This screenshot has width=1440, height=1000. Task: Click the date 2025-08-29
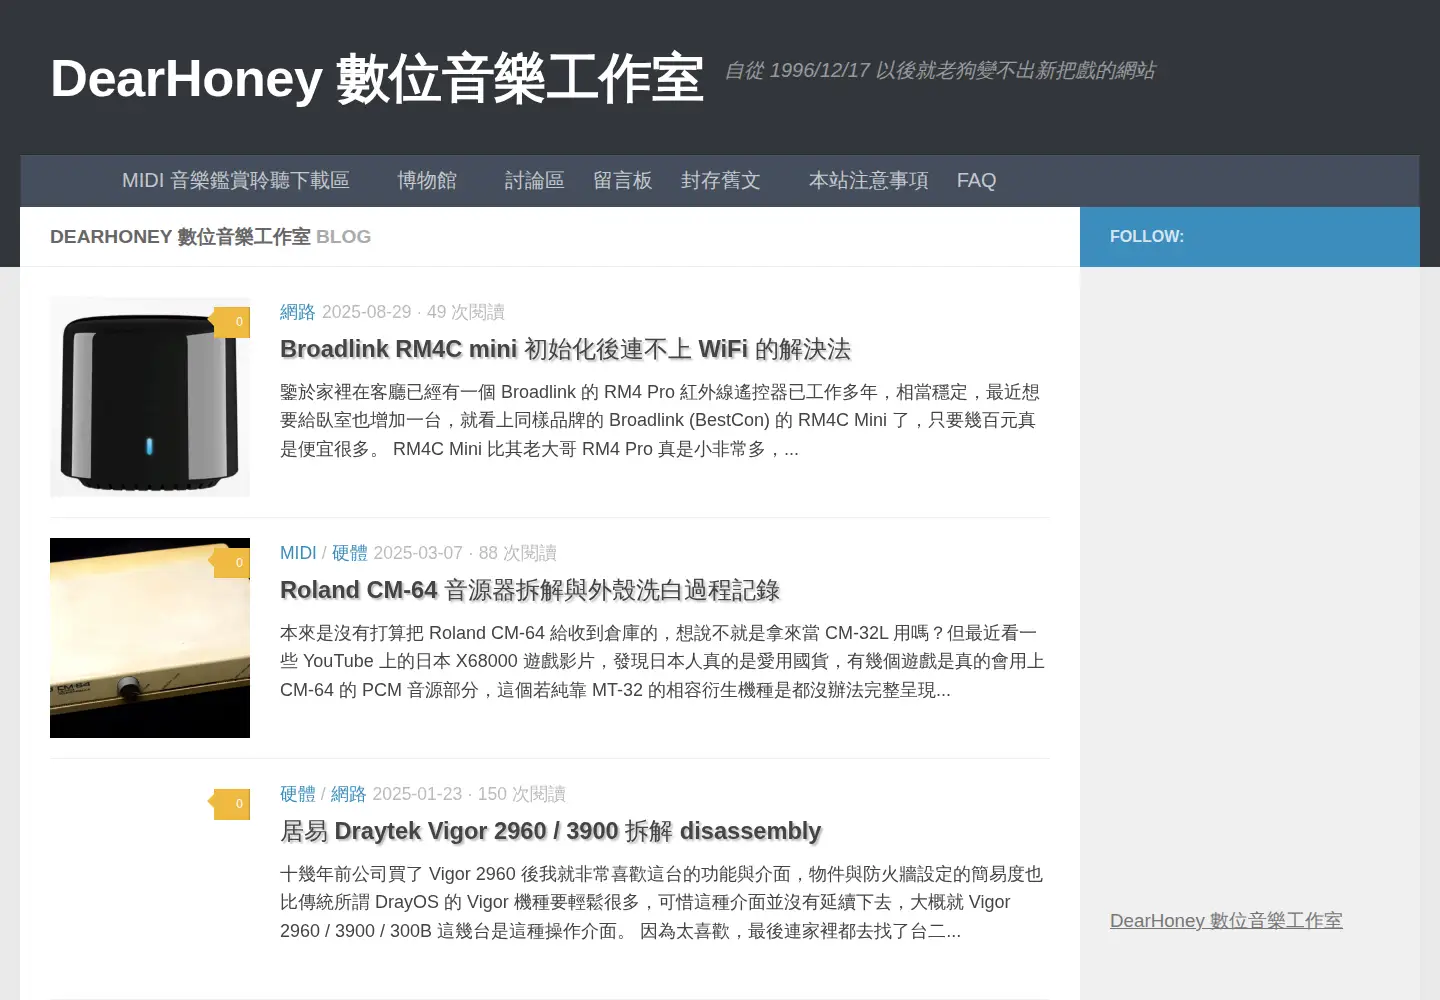(366, 312)
